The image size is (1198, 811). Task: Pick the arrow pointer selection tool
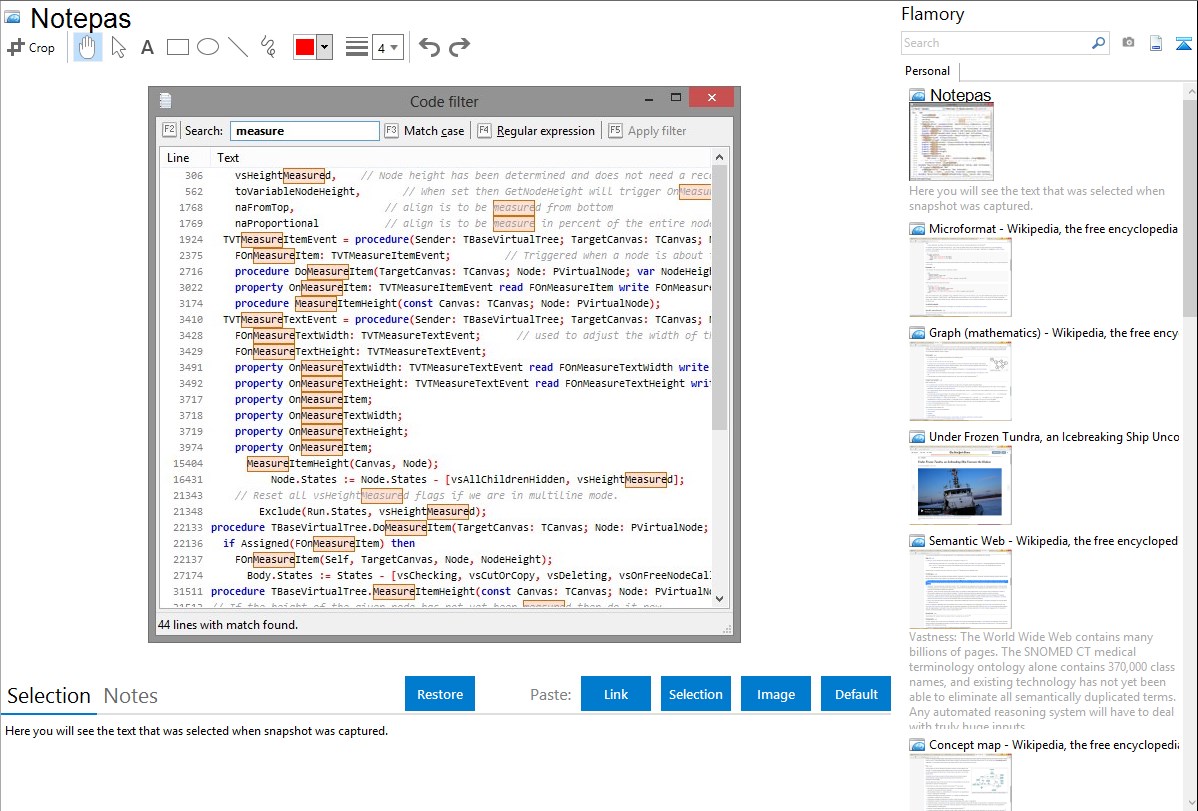tap(119, 47)
